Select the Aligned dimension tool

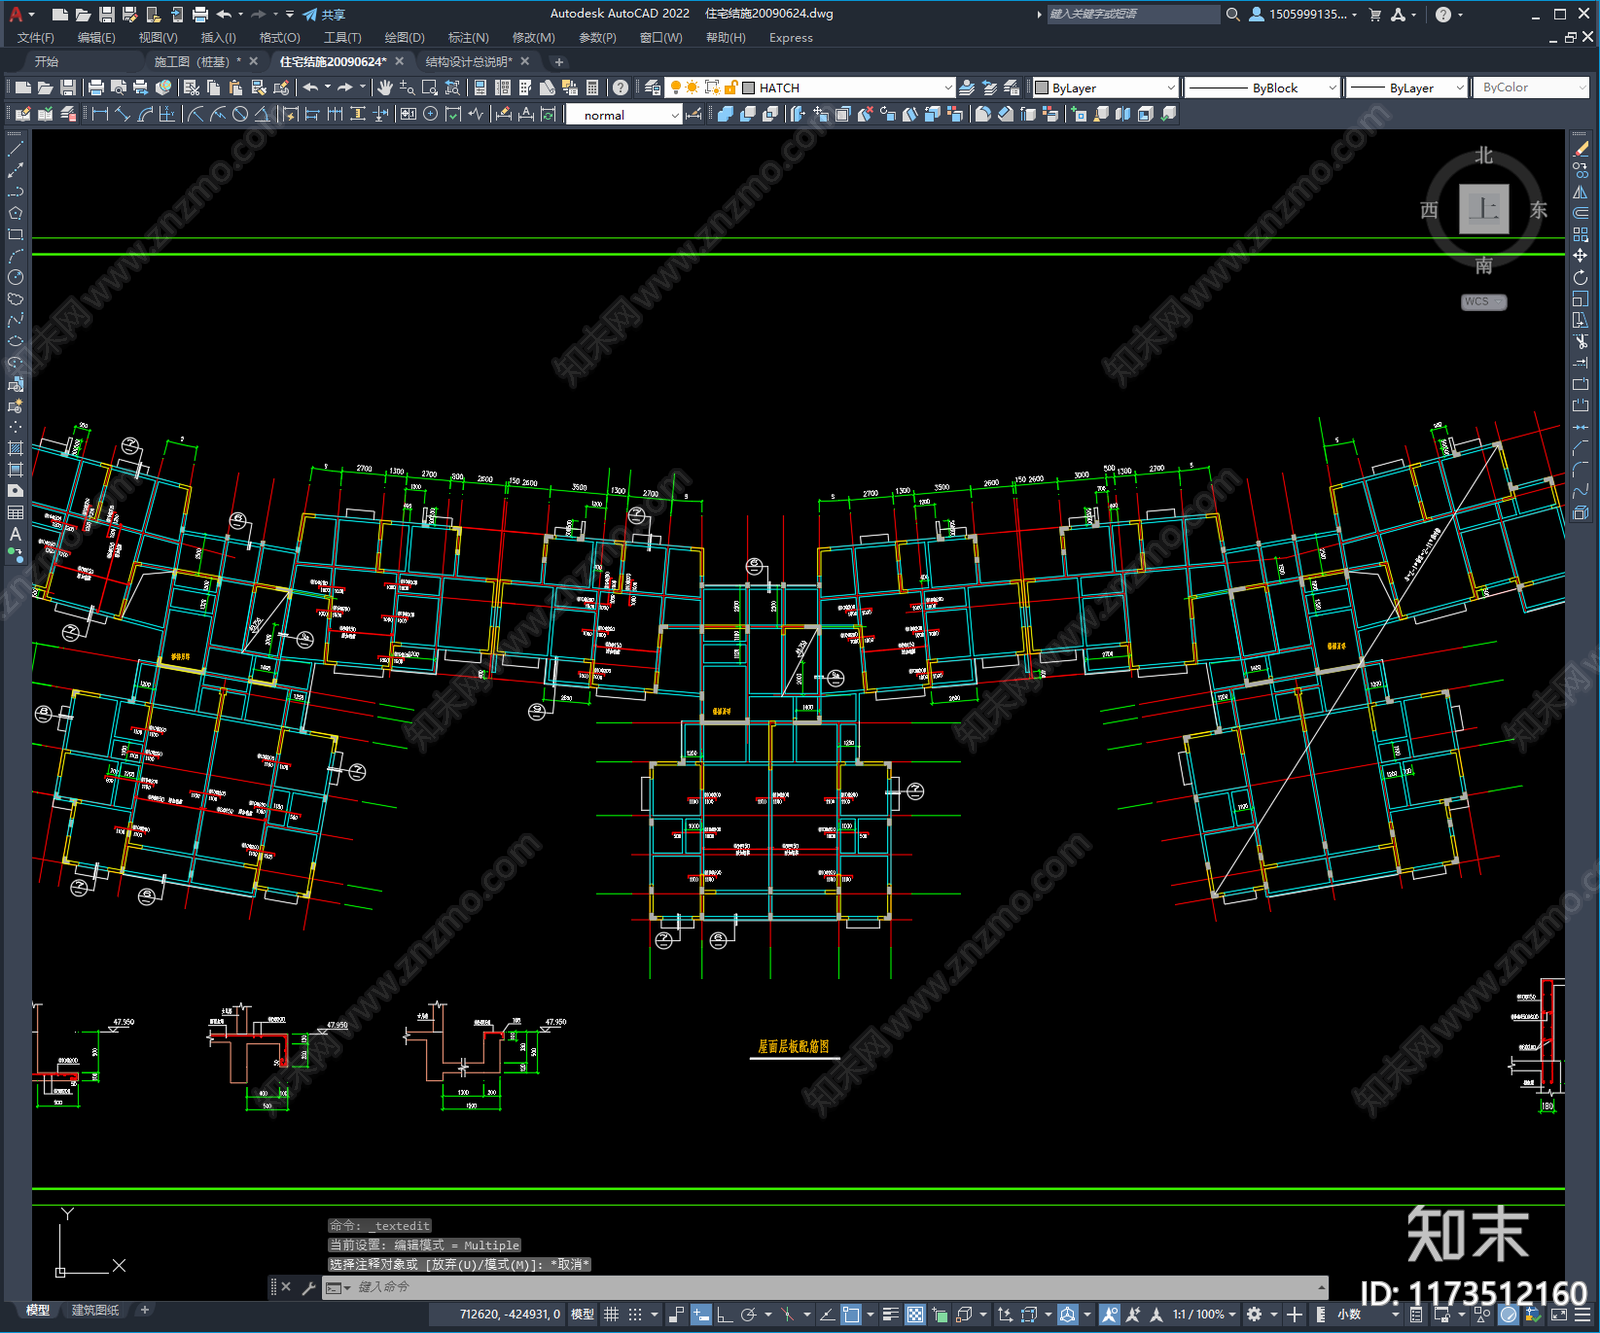click(x=122, y=114)
